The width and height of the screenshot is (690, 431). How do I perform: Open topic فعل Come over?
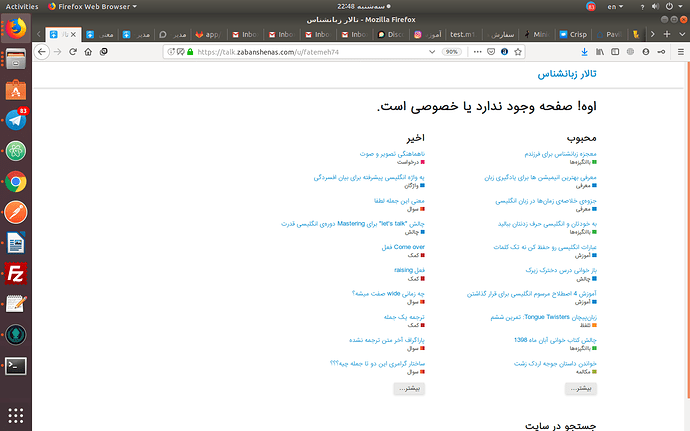tap(403, 247)
